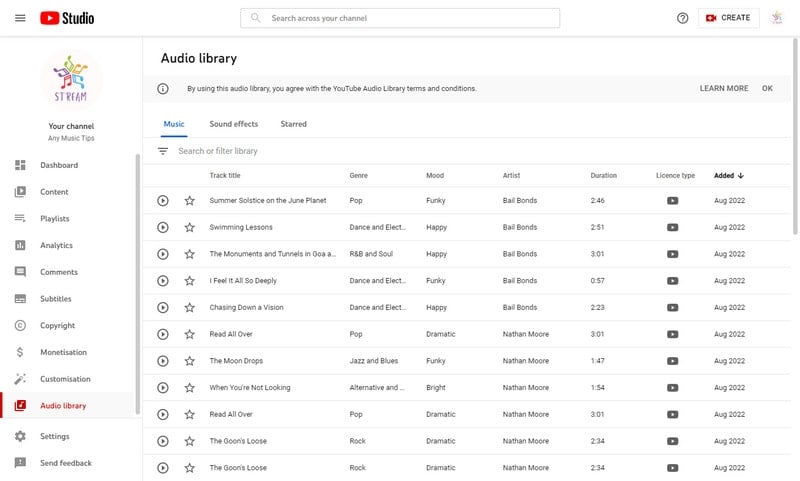Click LEARN MORE in the terms banner
The width and height of the screenshot is (800, 481).
pyautogui.click(x=724, y=88)
